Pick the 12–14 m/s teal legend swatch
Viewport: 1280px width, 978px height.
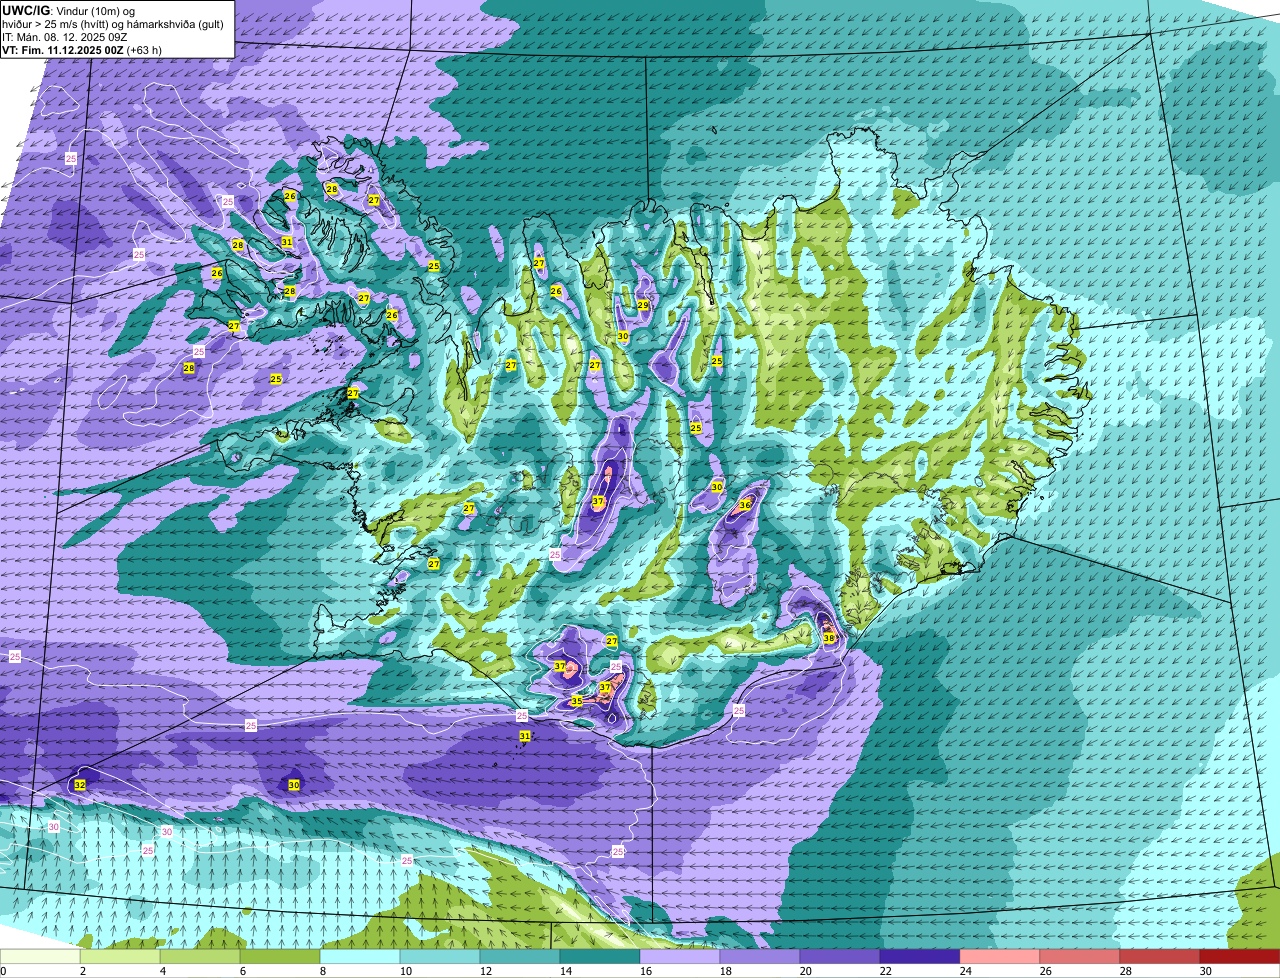(520, 957)
